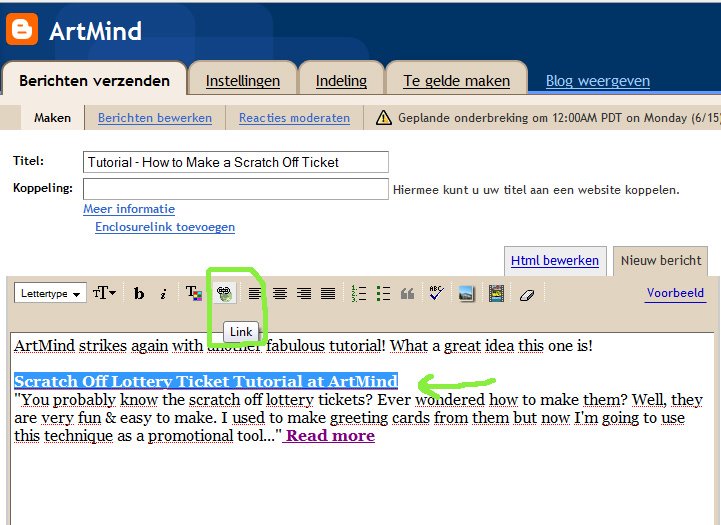The height and width of the screenshot is (525, 721).
Task: Click the Geplande onderbreking notice text
Action: [559, 118]
